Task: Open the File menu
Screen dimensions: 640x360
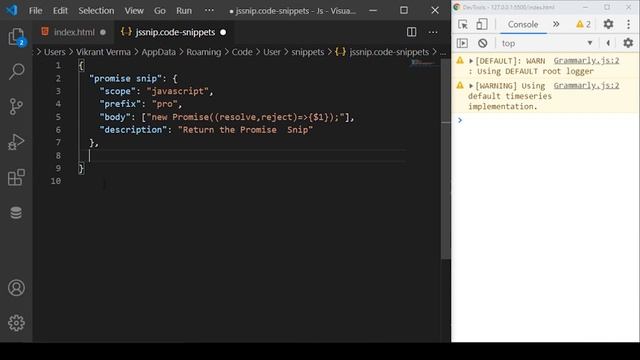Action: pyautogui.click(x=36, y=11)
